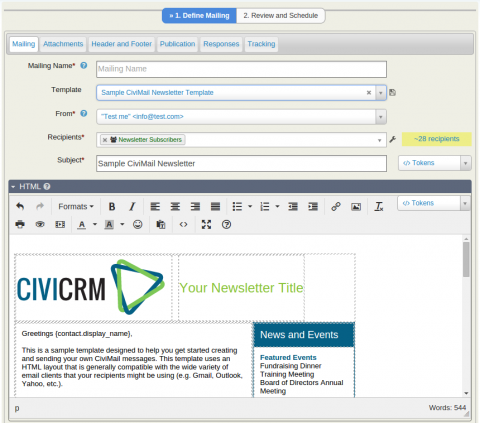Open HTML editor Tokens dropdown

pyautogui.click(x=434, y=203)
